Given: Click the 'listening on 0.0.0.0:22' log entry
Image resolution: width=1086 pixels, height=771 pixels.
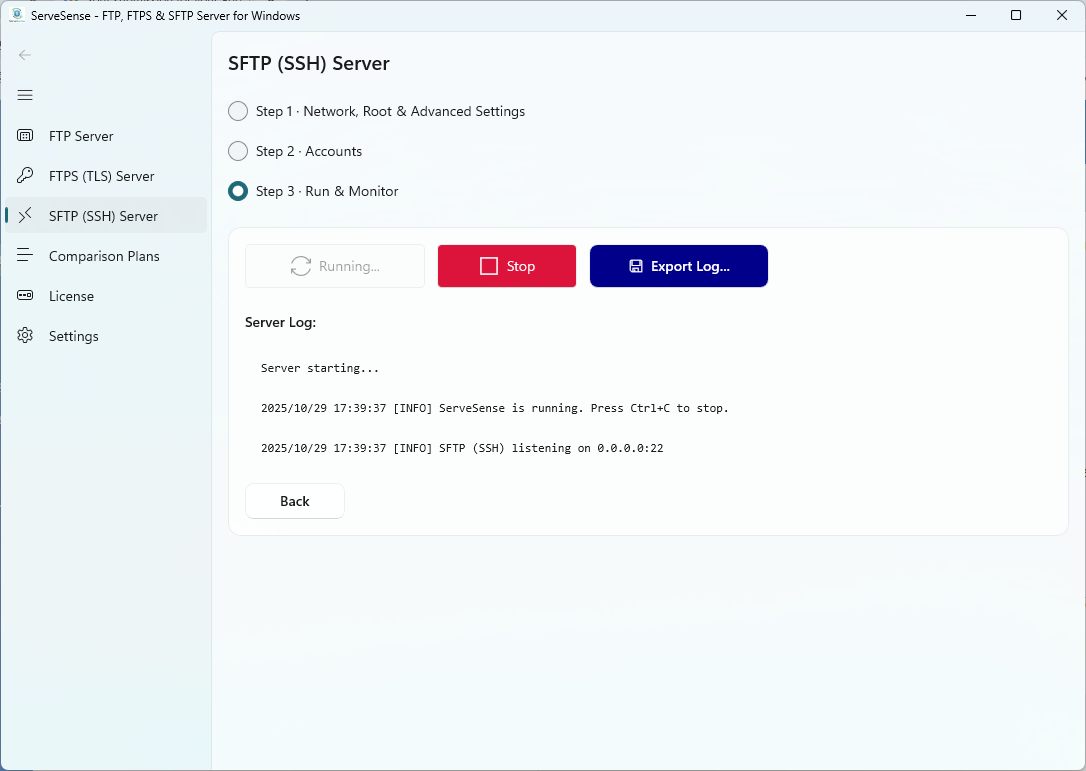Looking at the screenshot, I should tap(462, 448).
